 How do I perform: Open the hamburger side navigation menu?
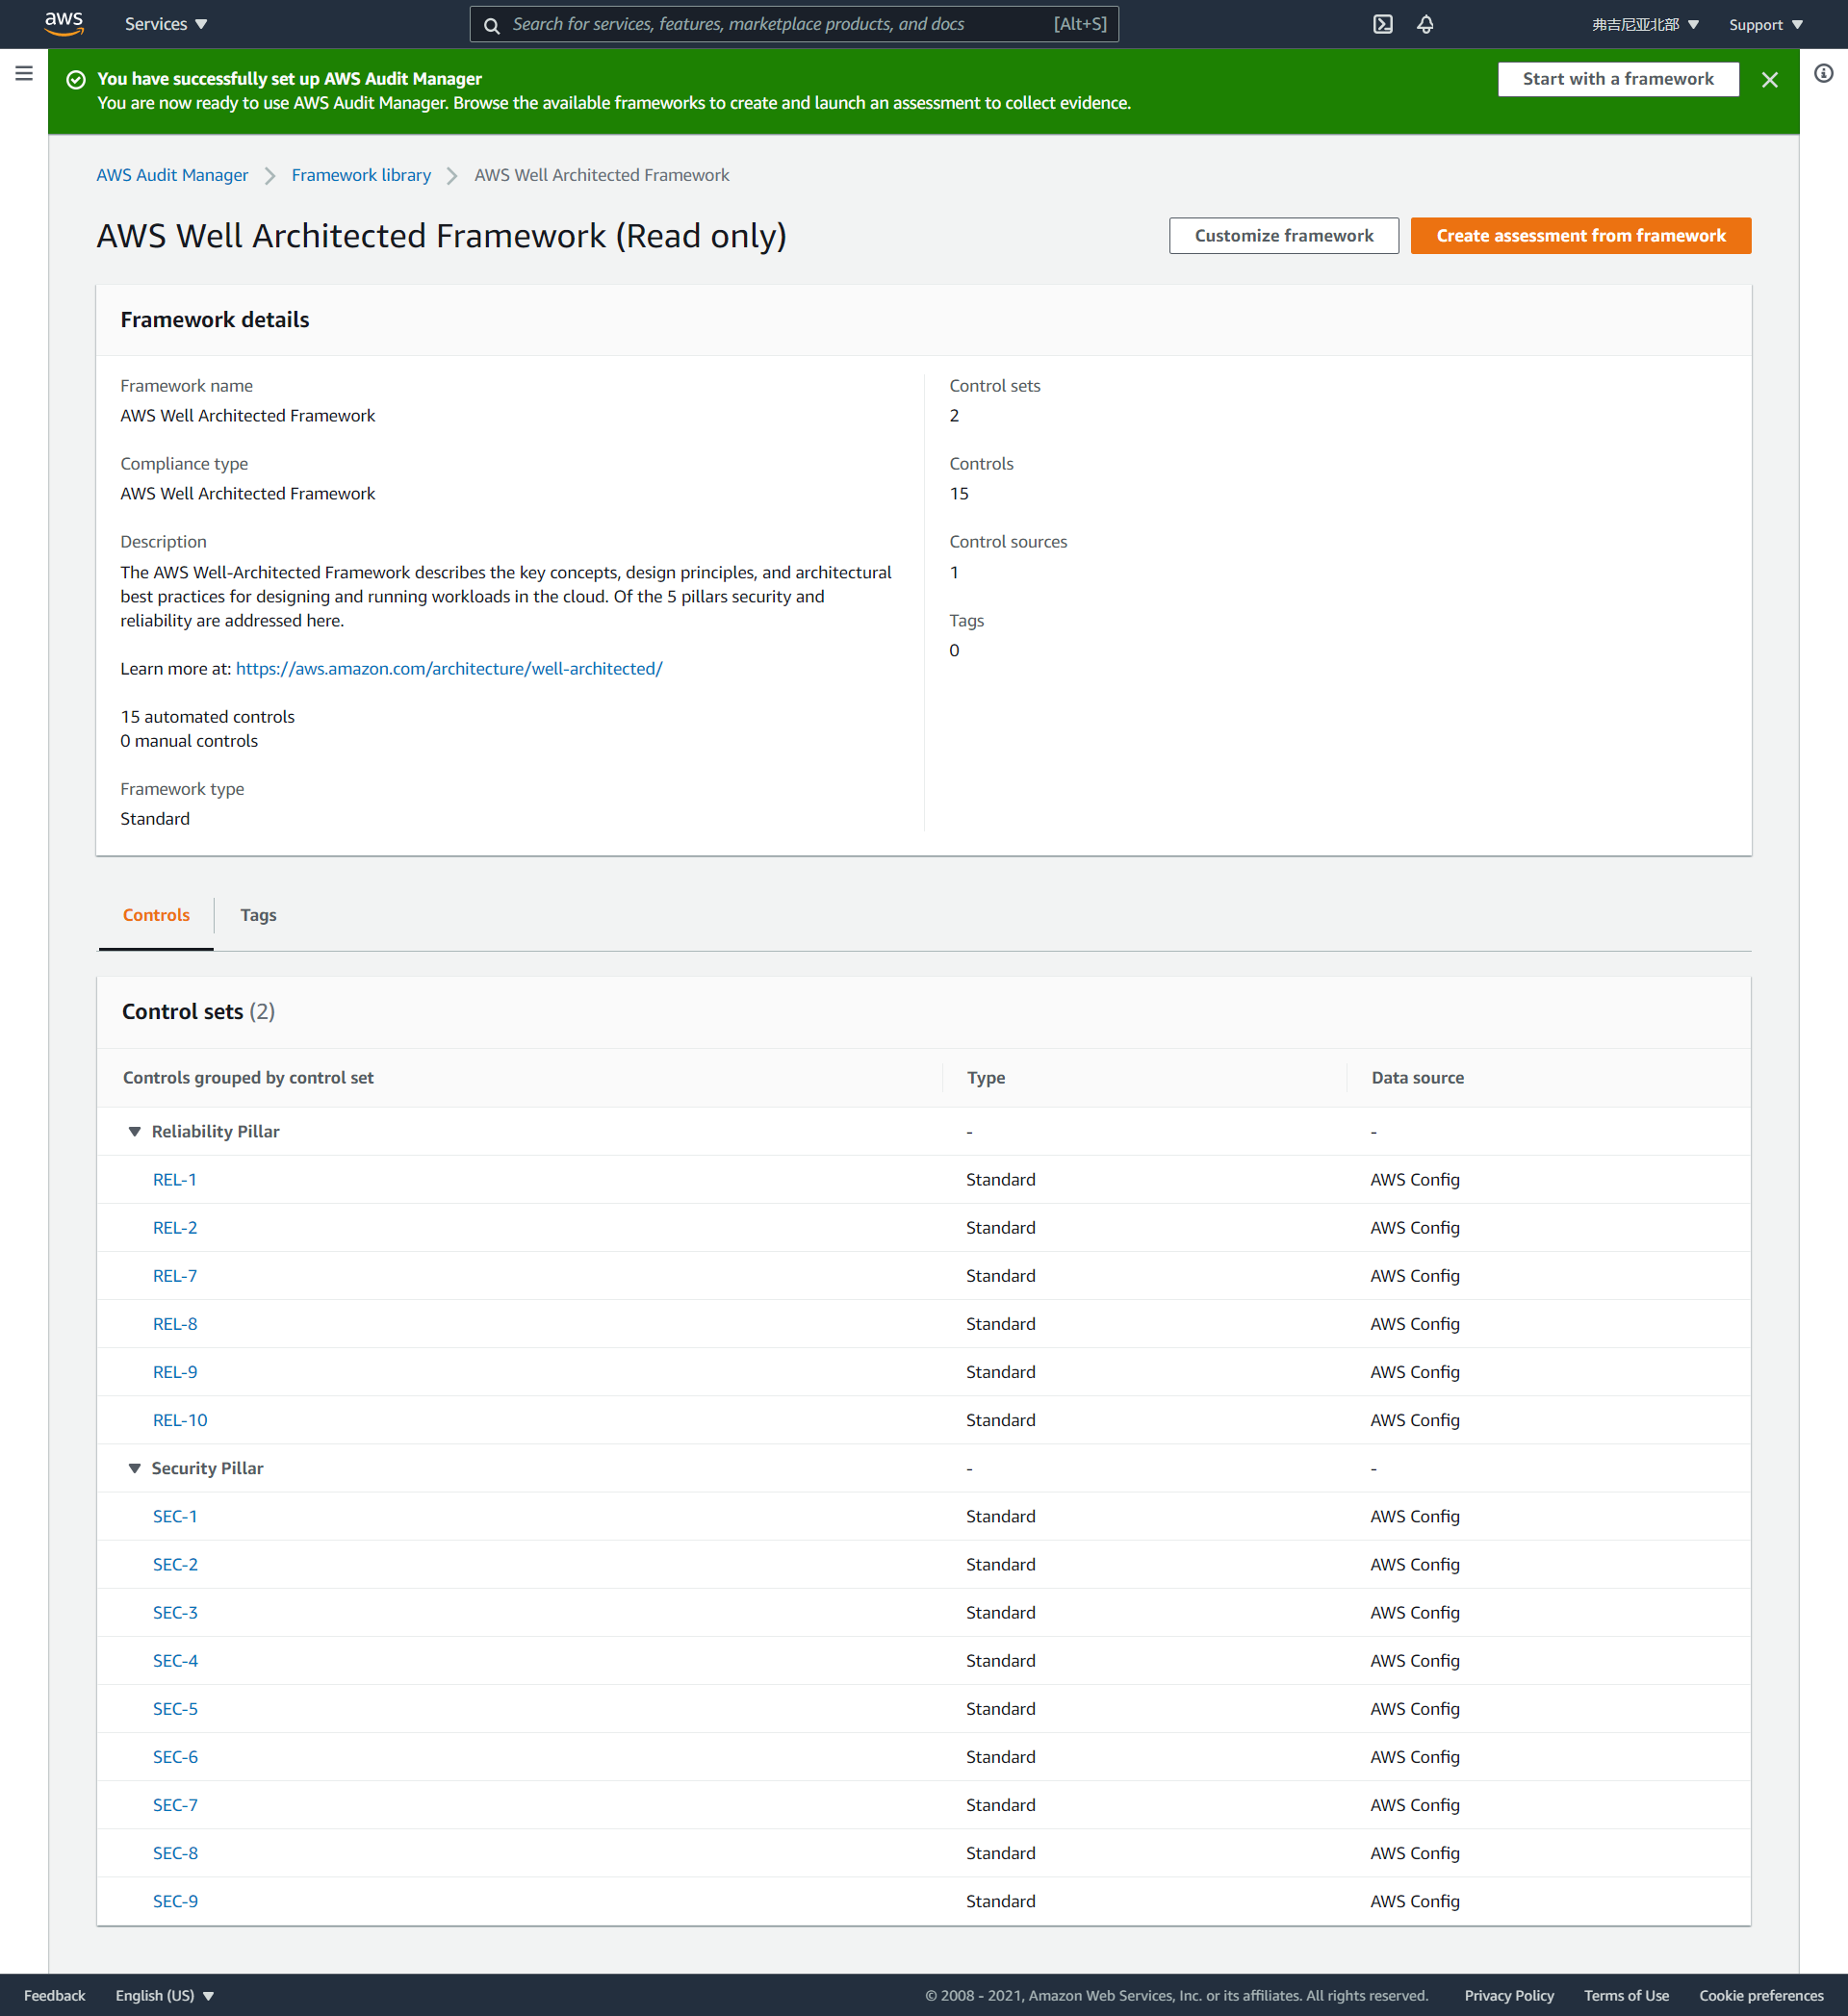coord(24,73)
